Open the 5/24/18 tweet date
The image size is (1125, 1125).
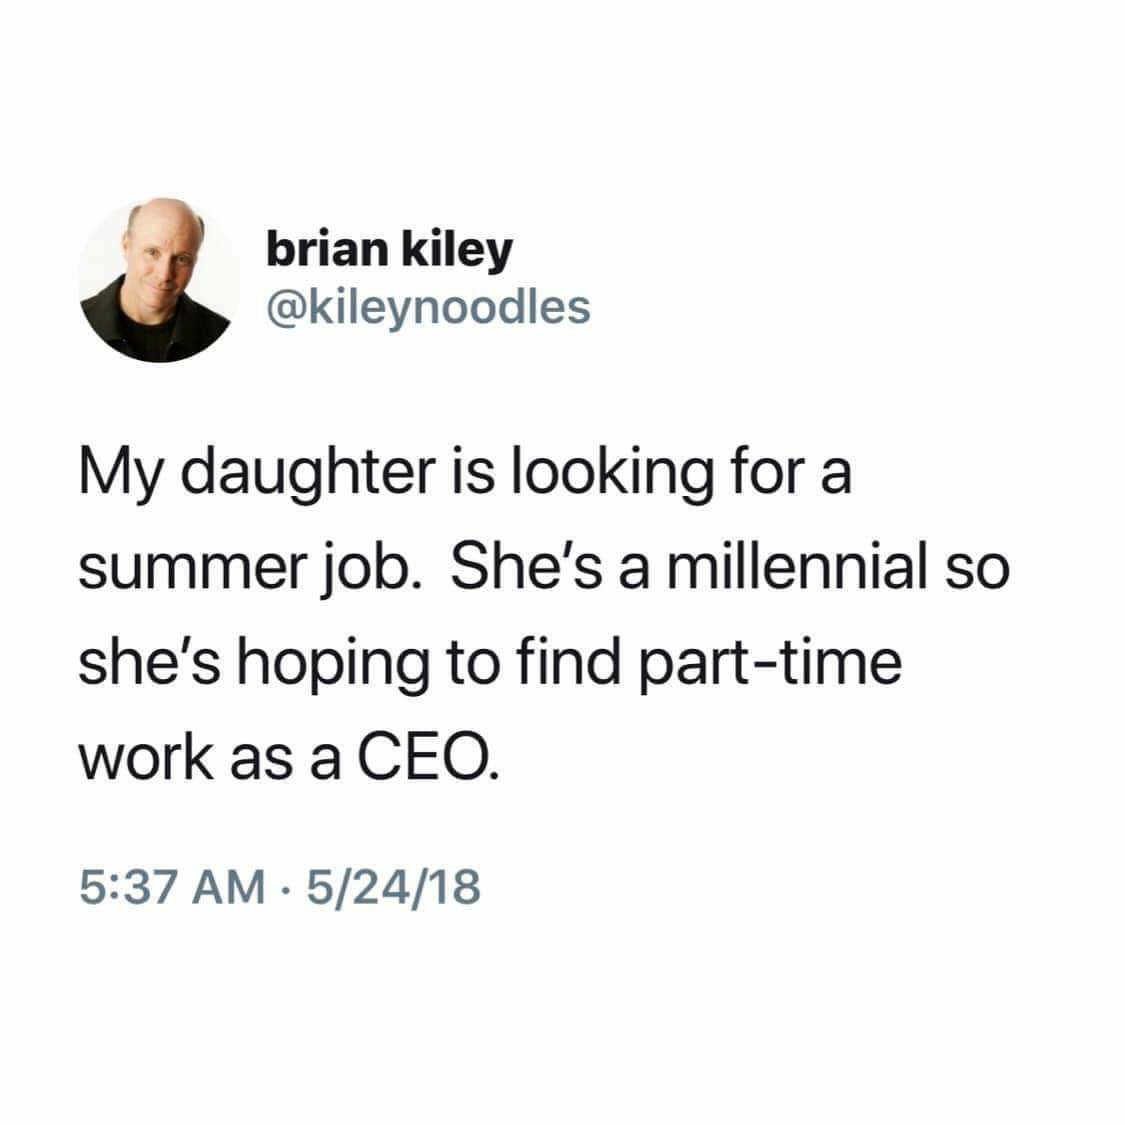tap(394, 886)
